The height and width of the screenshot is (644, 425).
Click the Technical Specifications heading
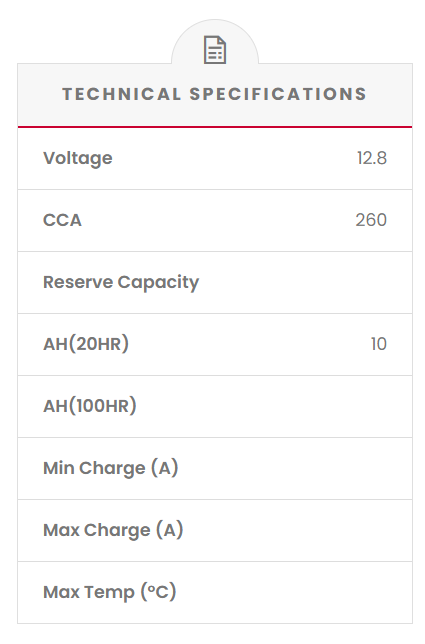(214, 94)
